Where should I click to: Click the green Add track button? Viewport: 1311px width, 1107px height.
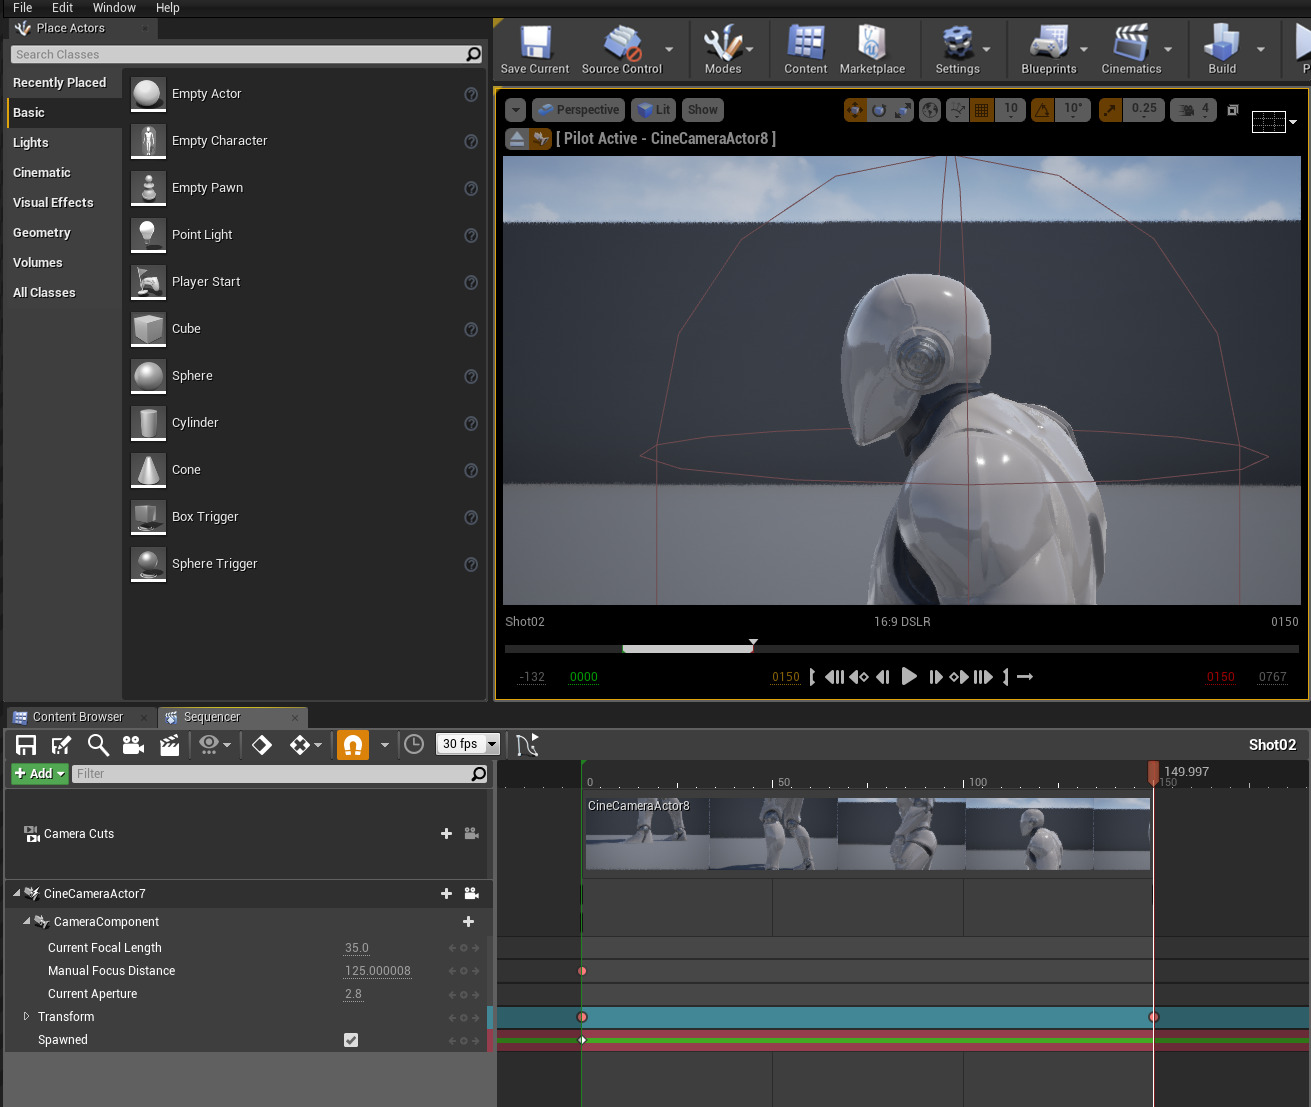click(40, 774)
